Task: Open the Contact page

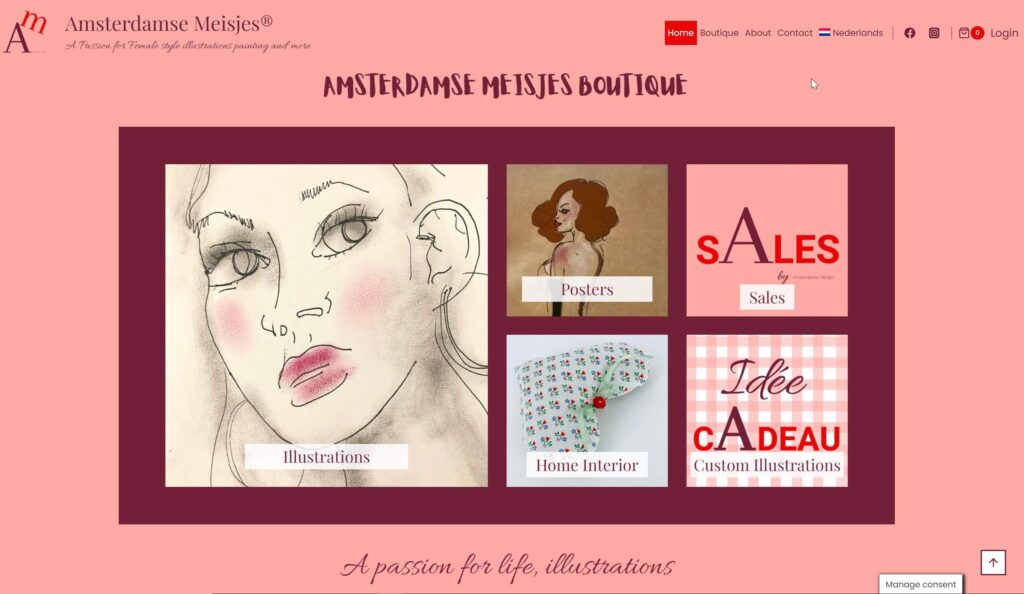Action: point(795,33)
